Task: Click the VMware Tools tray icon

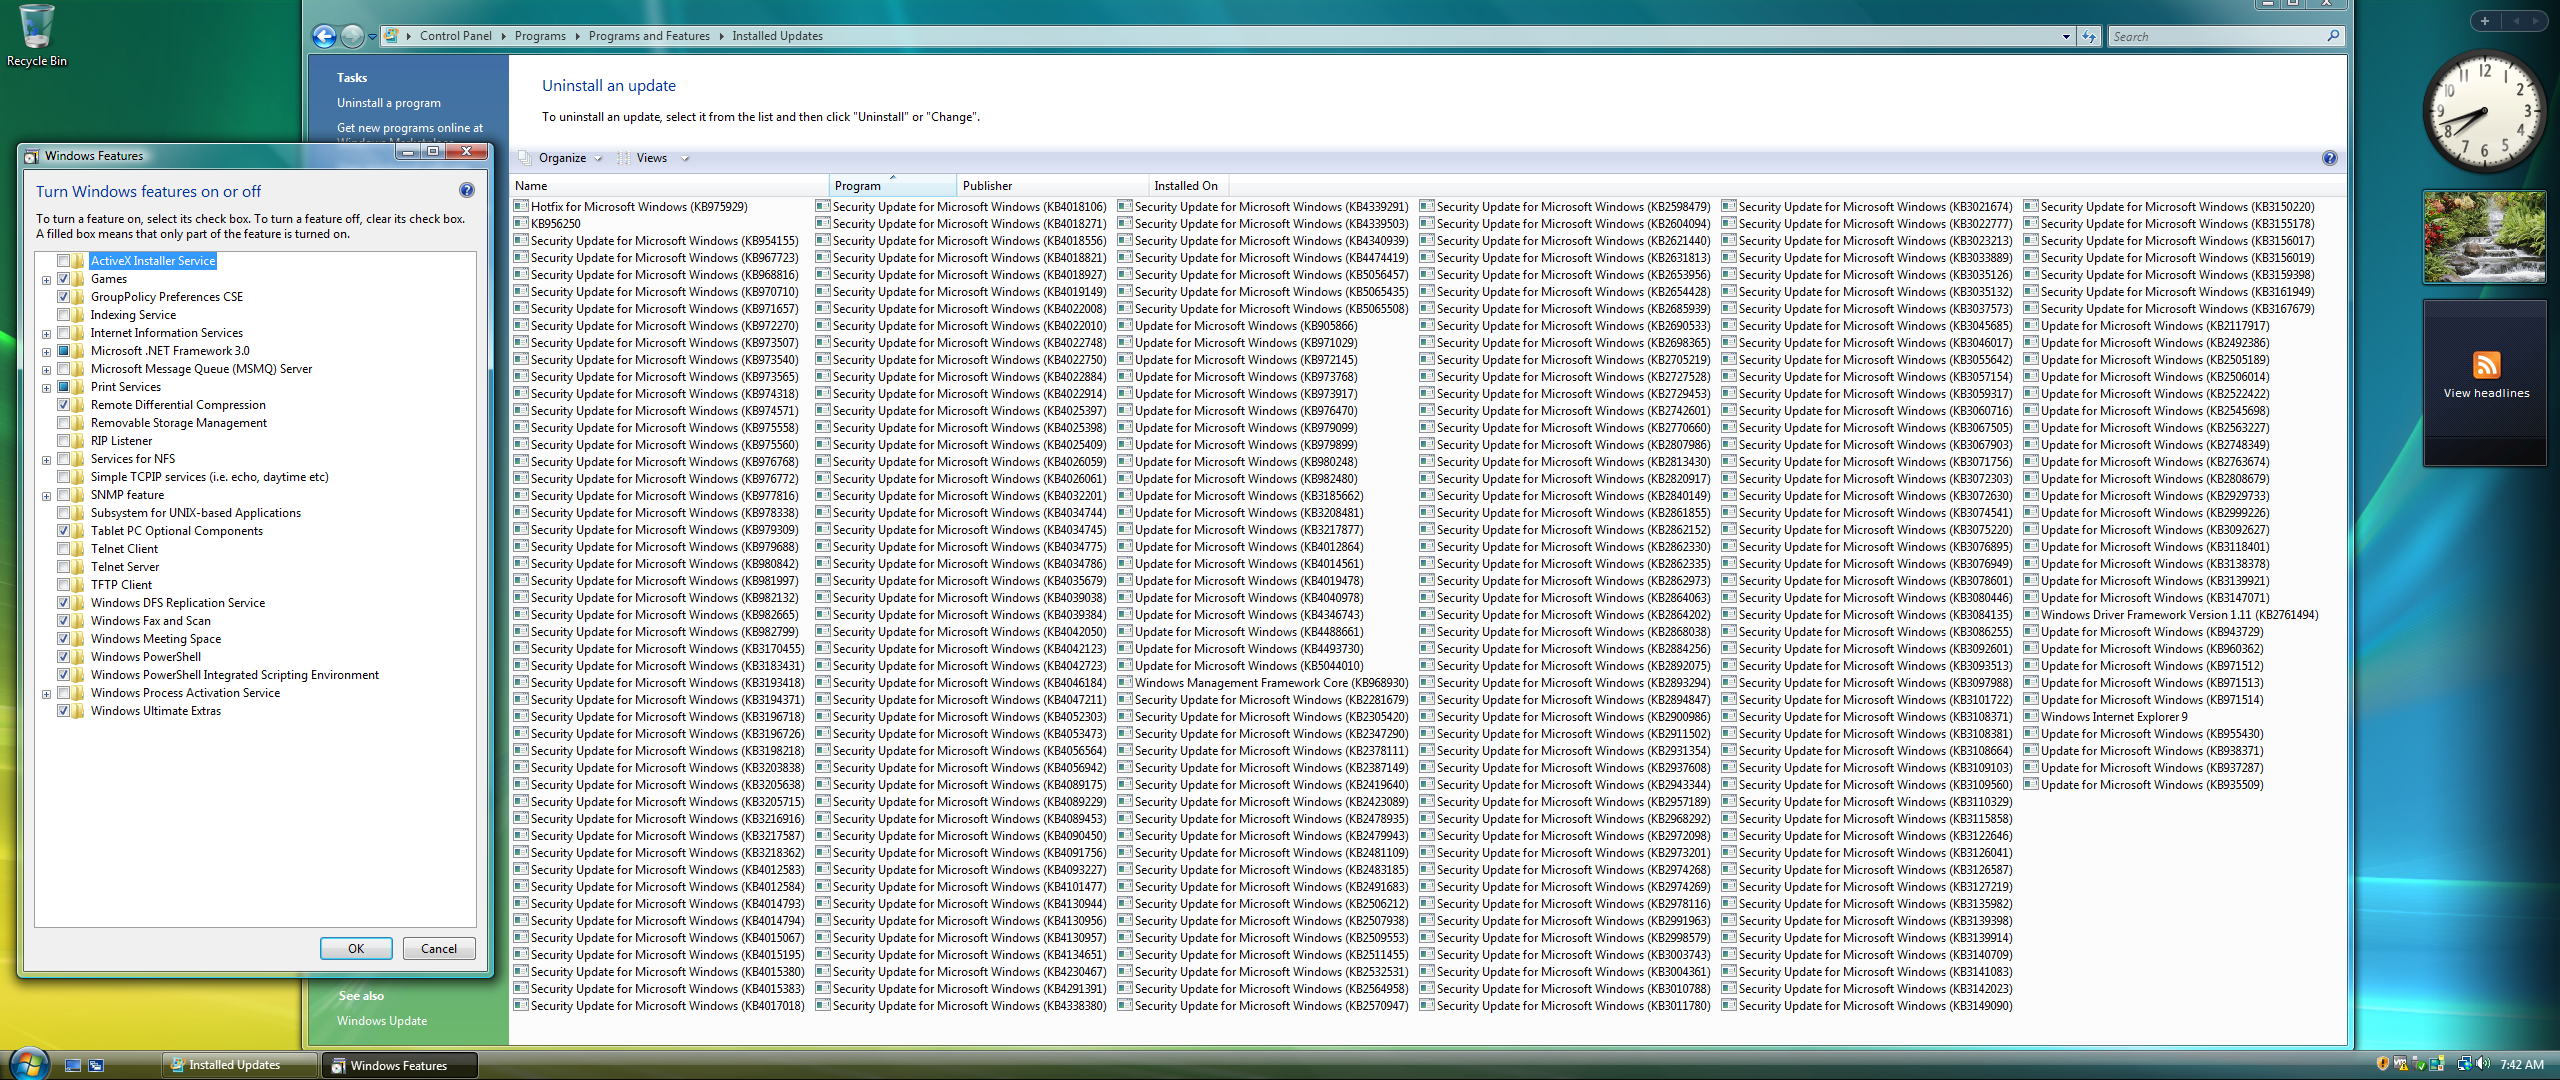Action: 2401,1064
